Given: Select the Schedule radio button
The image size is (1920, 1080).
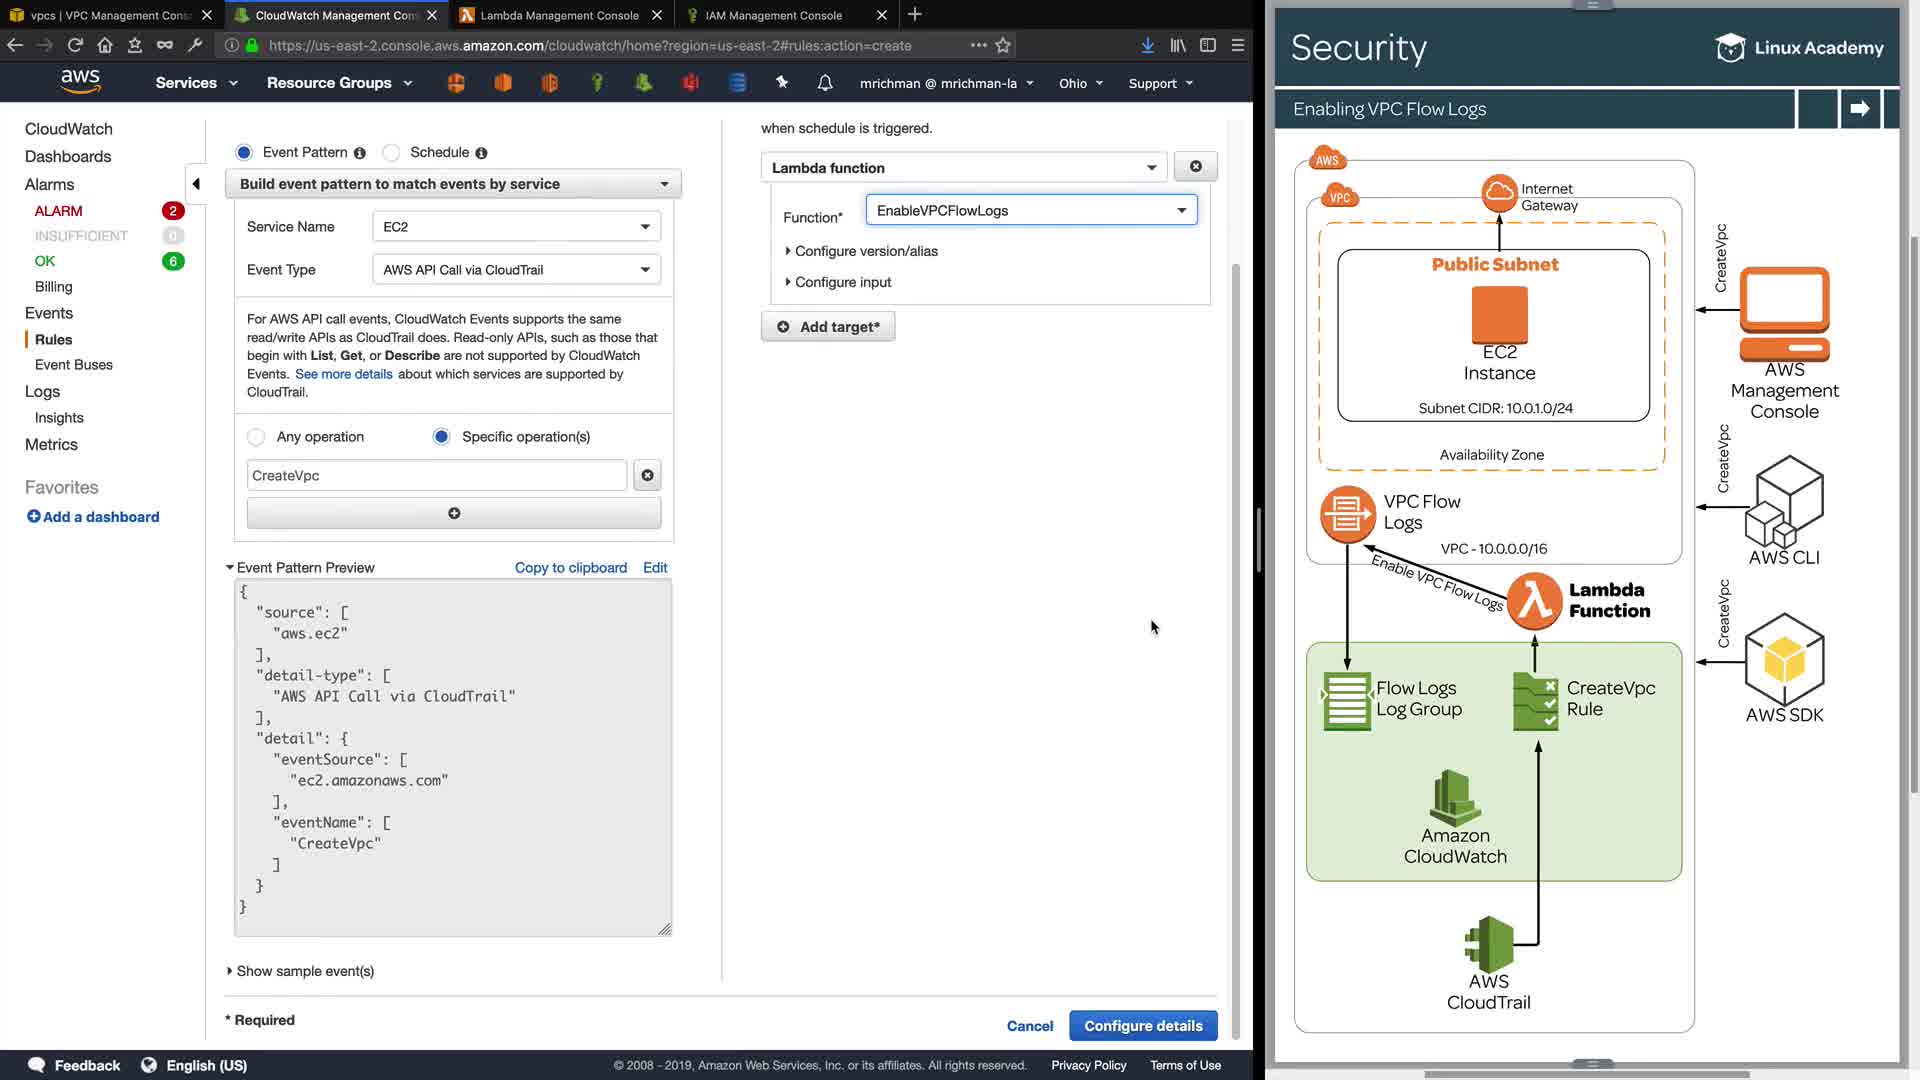Looking at the screenshot, I should click(392, 153).
